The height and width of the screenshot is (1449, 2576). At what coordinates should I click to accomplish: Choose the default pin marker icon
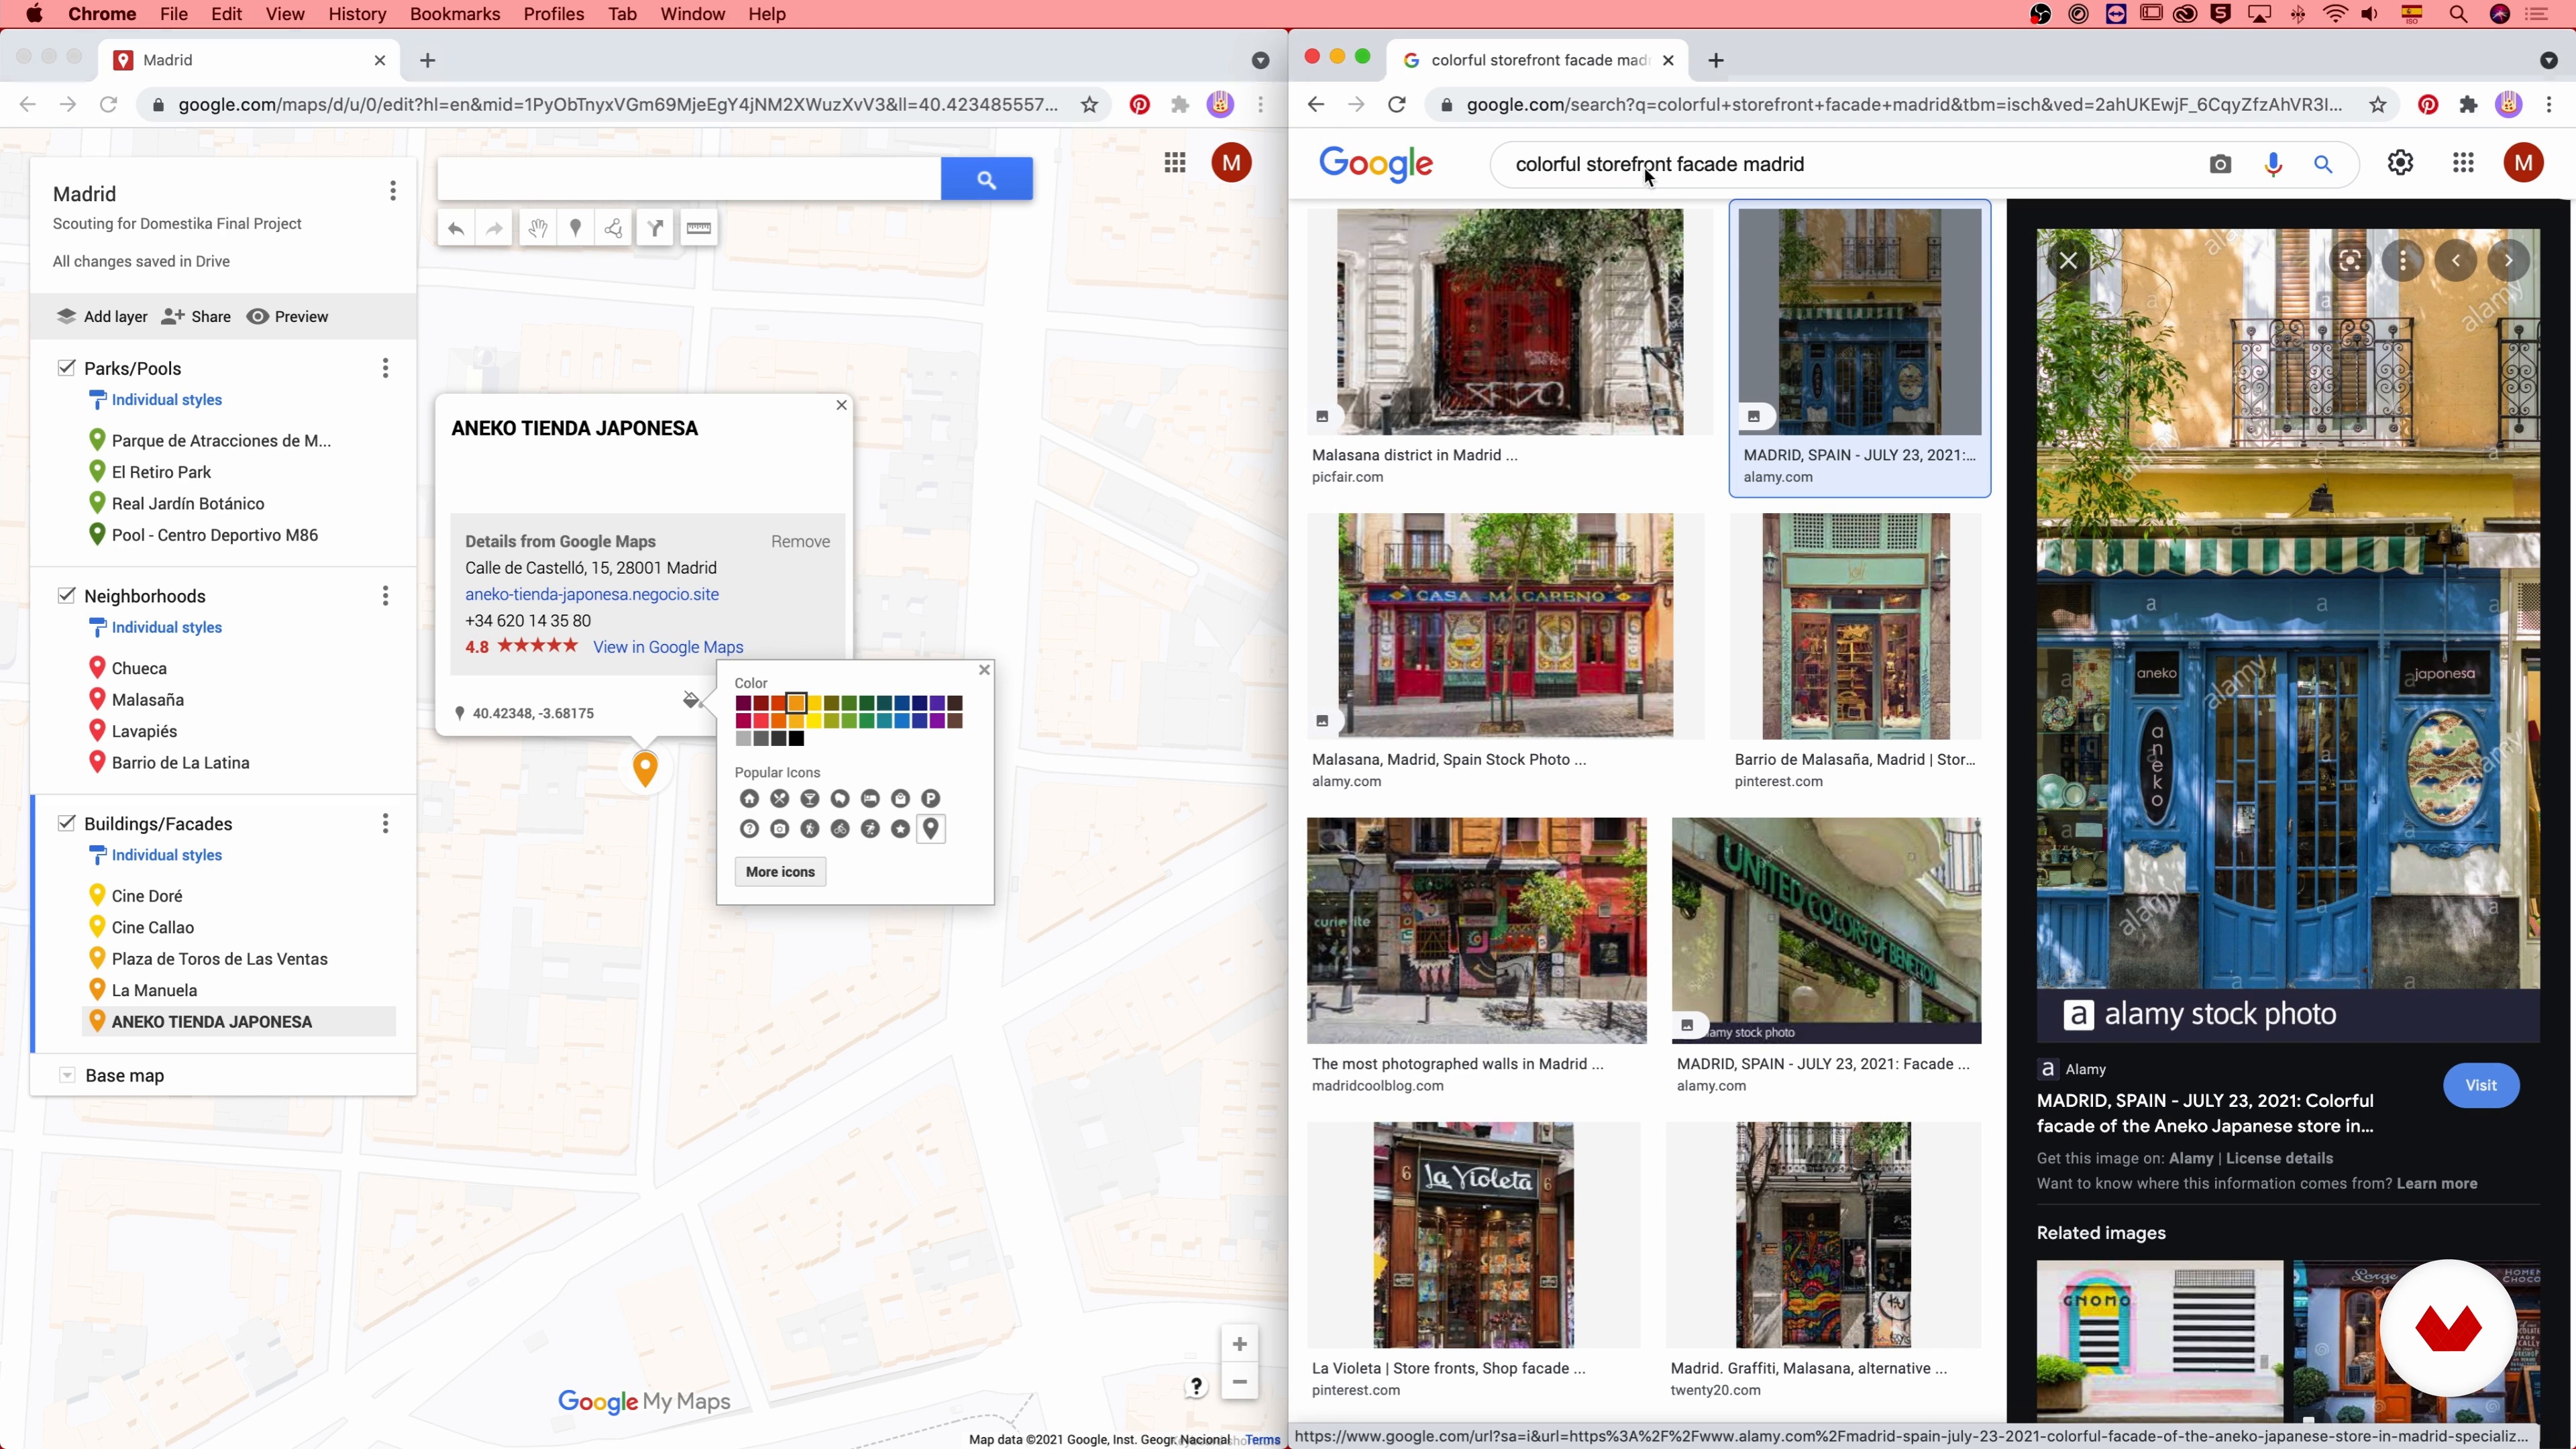[931, 828]
